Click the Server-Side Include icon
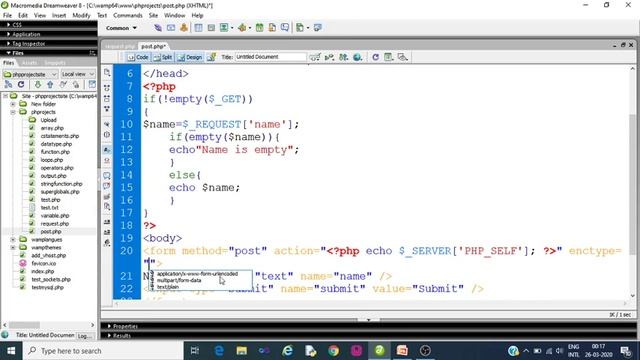The height and width of the screenshot is (360, 640). pos(272,28)
